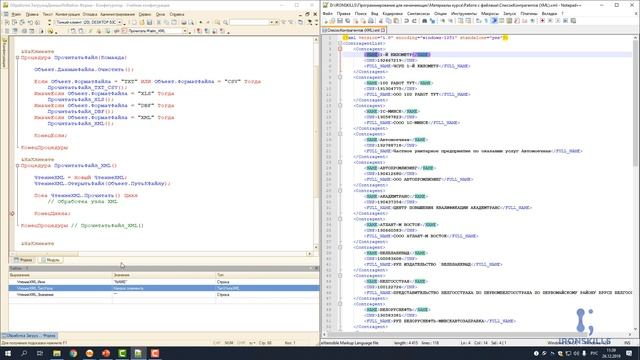The image size is (640, 360).
Task: Click Play macro icon in Notepad++
Action: (558, 21)
